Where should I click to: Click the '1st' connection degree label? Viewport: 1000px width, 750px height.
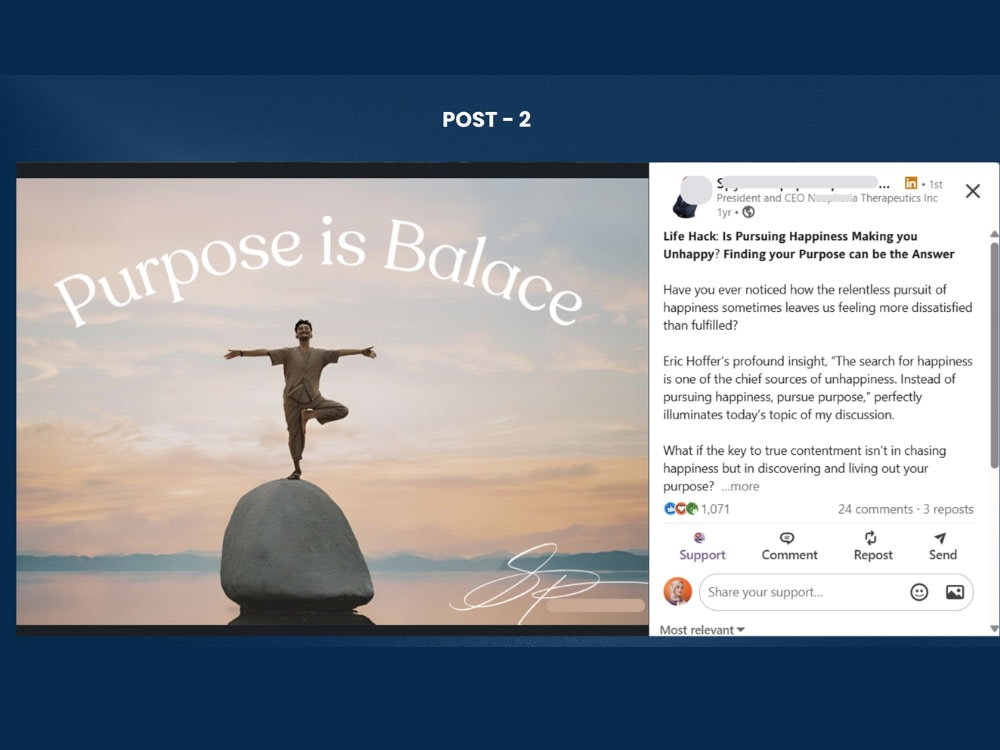tap(936, 184)
